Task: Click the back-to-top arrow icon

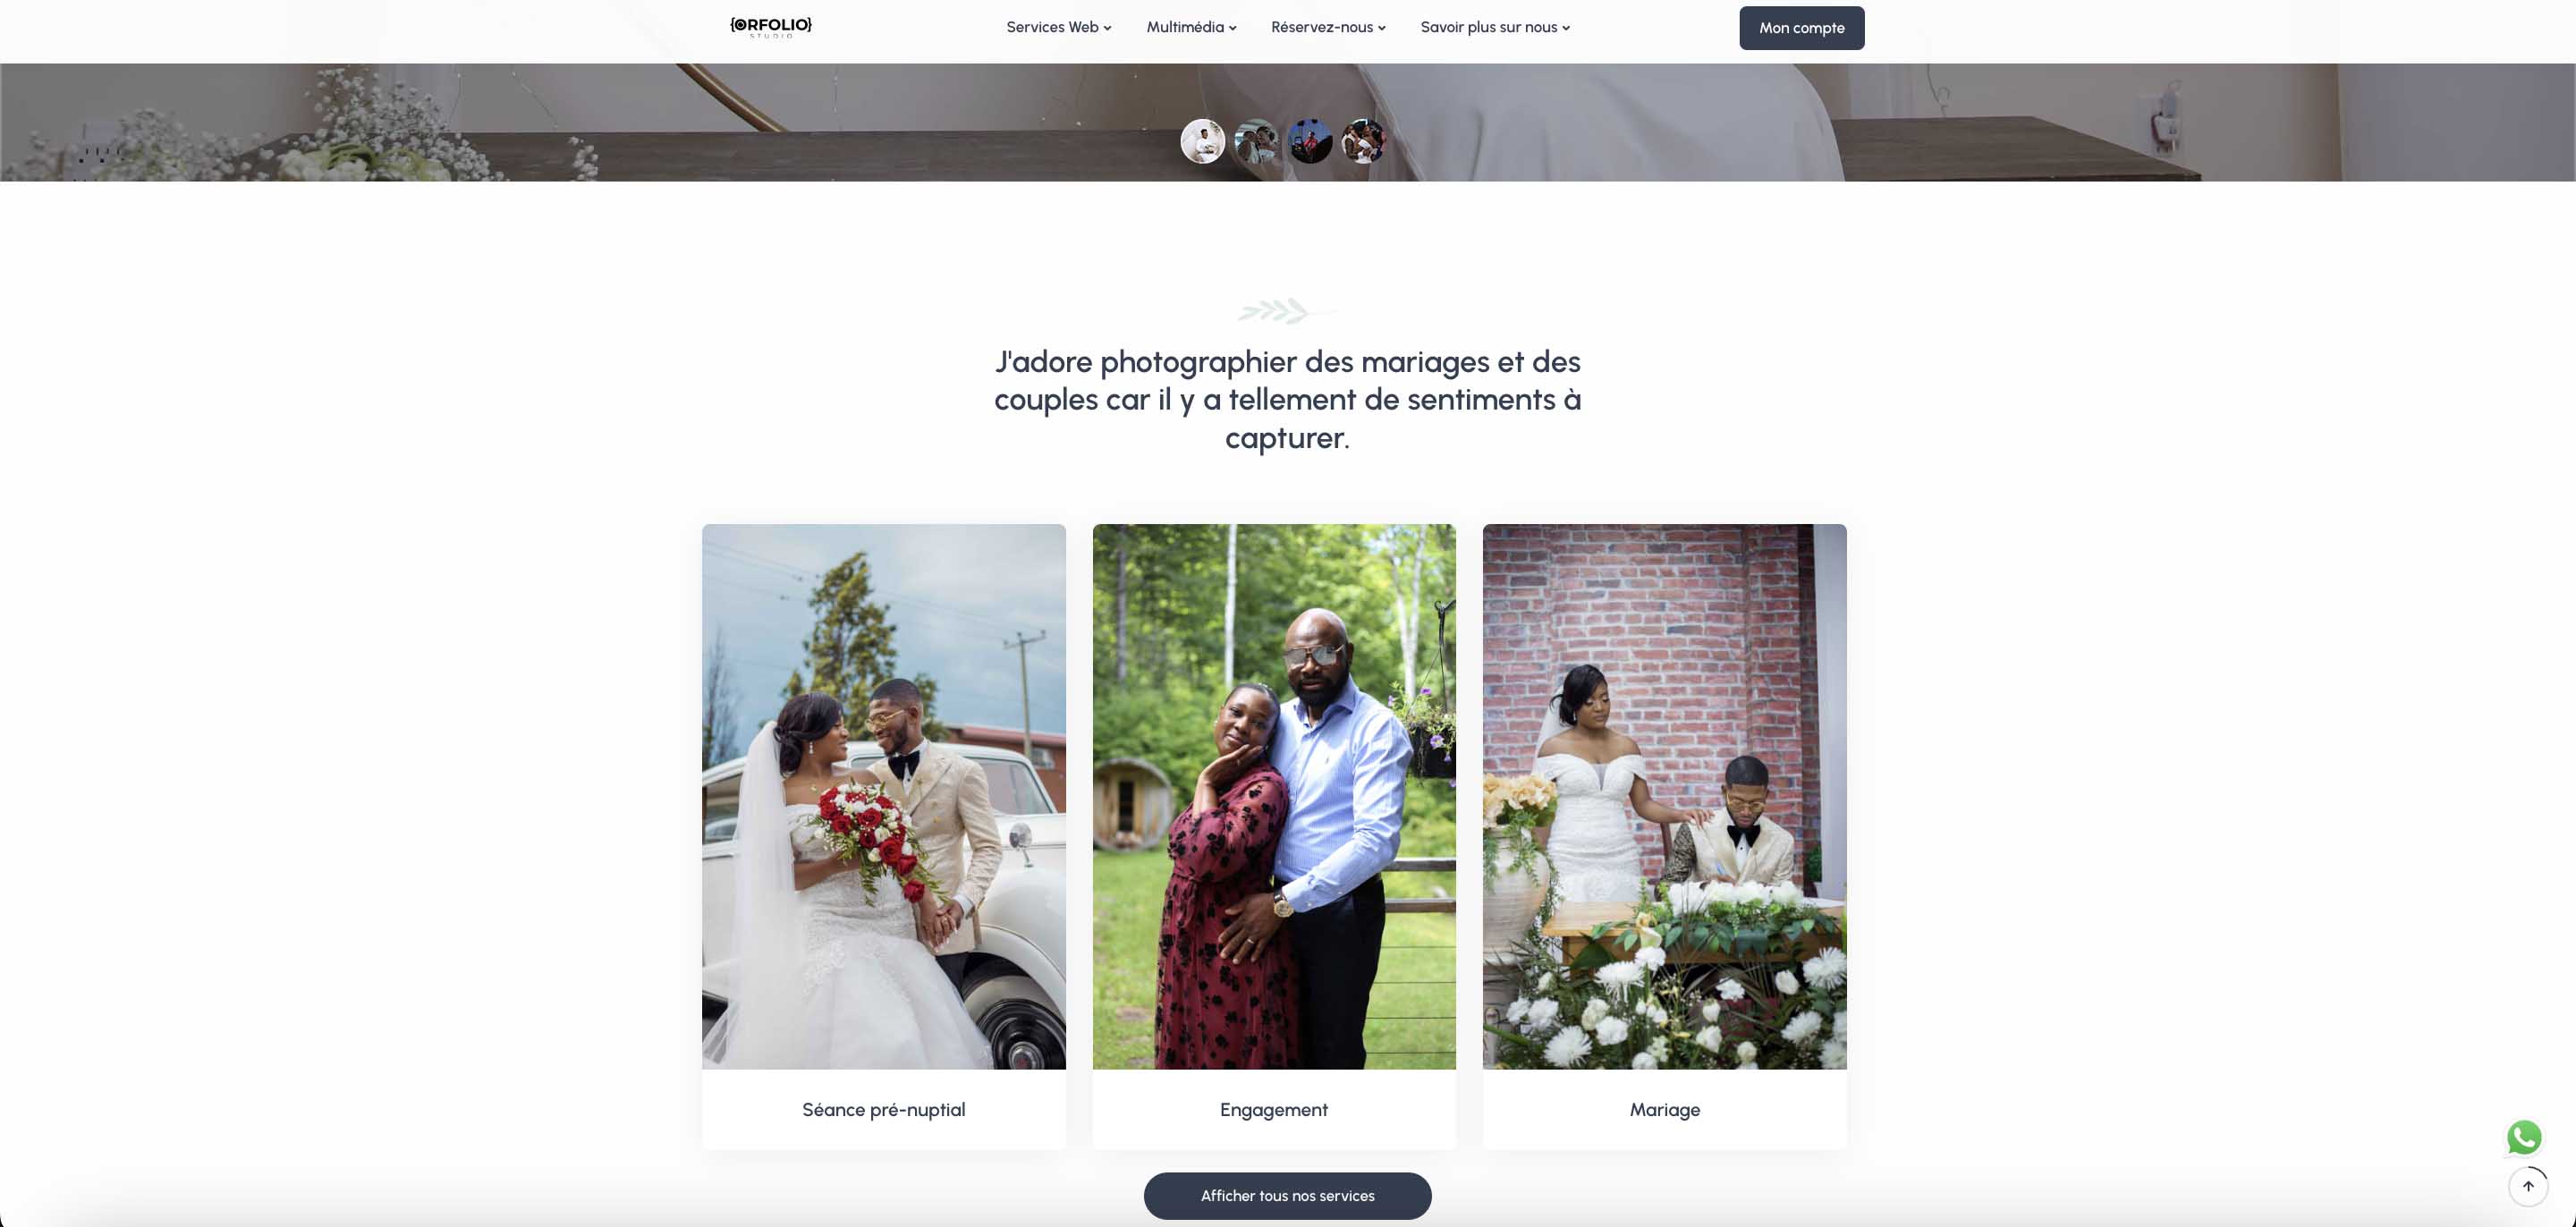Action: click(2528, 1186)
